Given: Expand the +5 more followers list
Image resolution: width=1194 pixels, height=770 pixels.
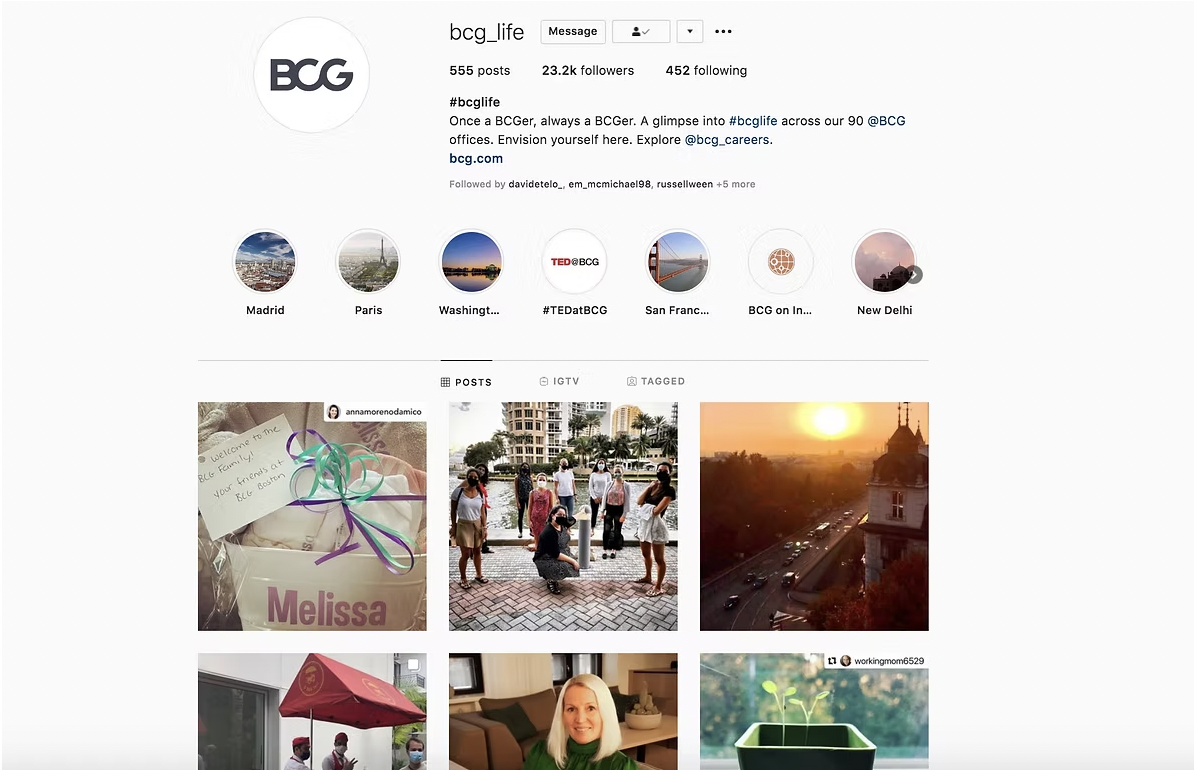Looking at the screenshot, I should tap(736, 184).
